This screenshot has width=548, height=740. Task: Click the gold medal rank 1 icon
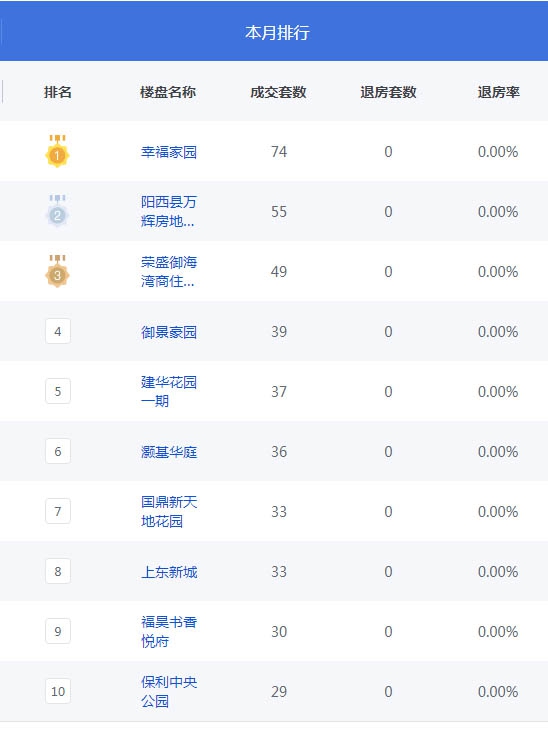(58, 151)
